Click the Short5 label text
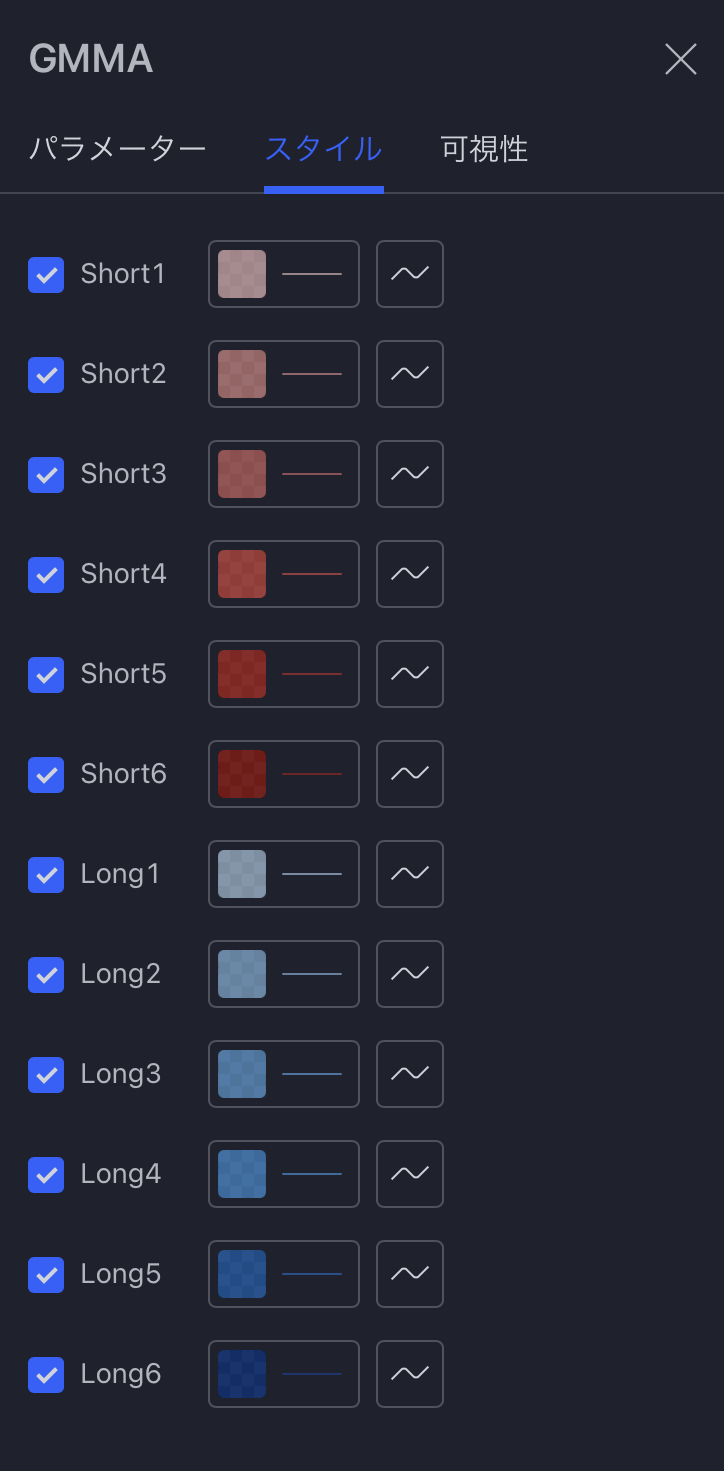Viewport: 724px width, 1471px height. click(123, 674)
